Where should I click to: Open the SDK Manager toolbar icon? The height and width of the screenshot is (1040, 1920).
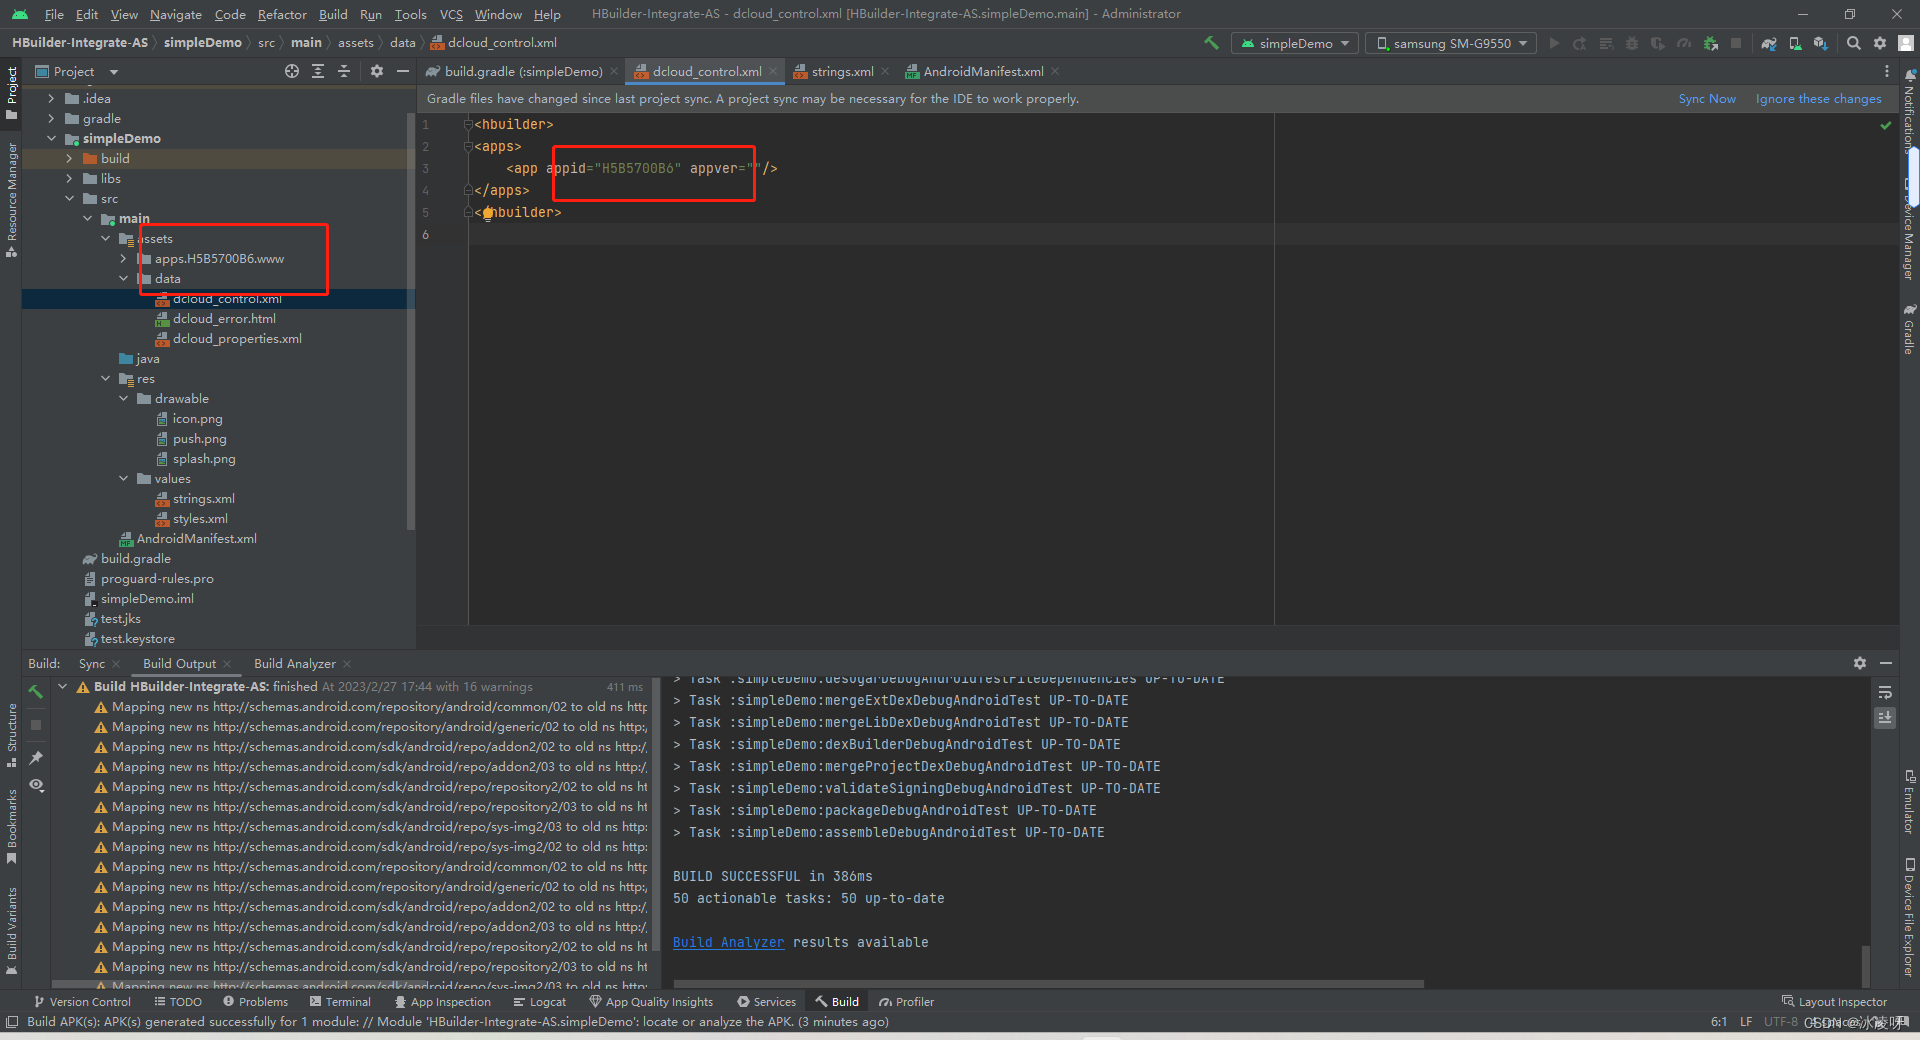pos(1821,43)
